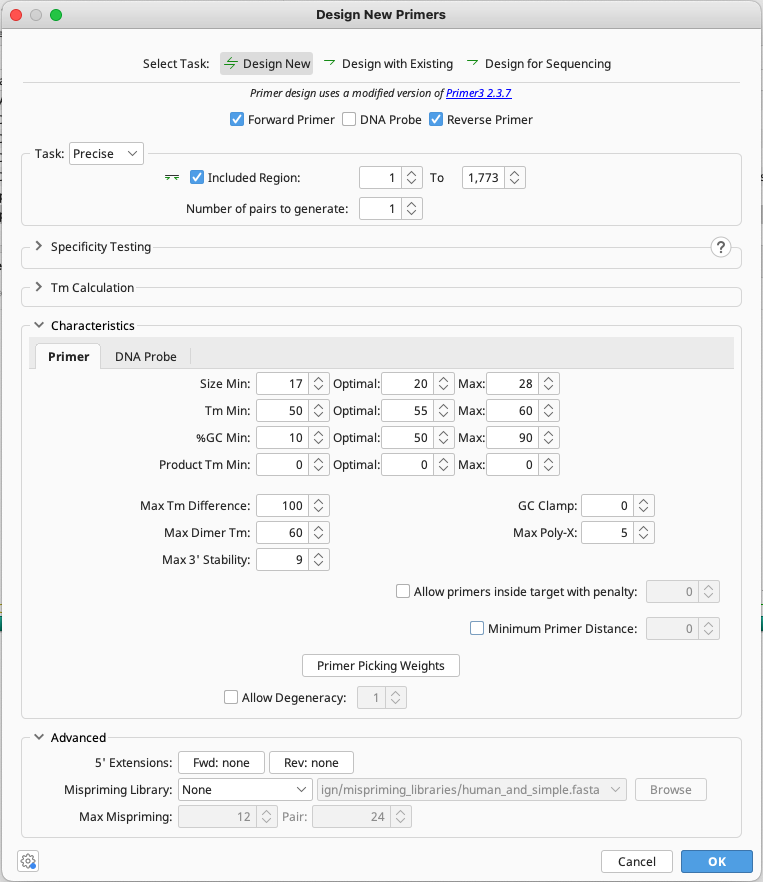Collapse the Characteristics section

click(38, 325)
